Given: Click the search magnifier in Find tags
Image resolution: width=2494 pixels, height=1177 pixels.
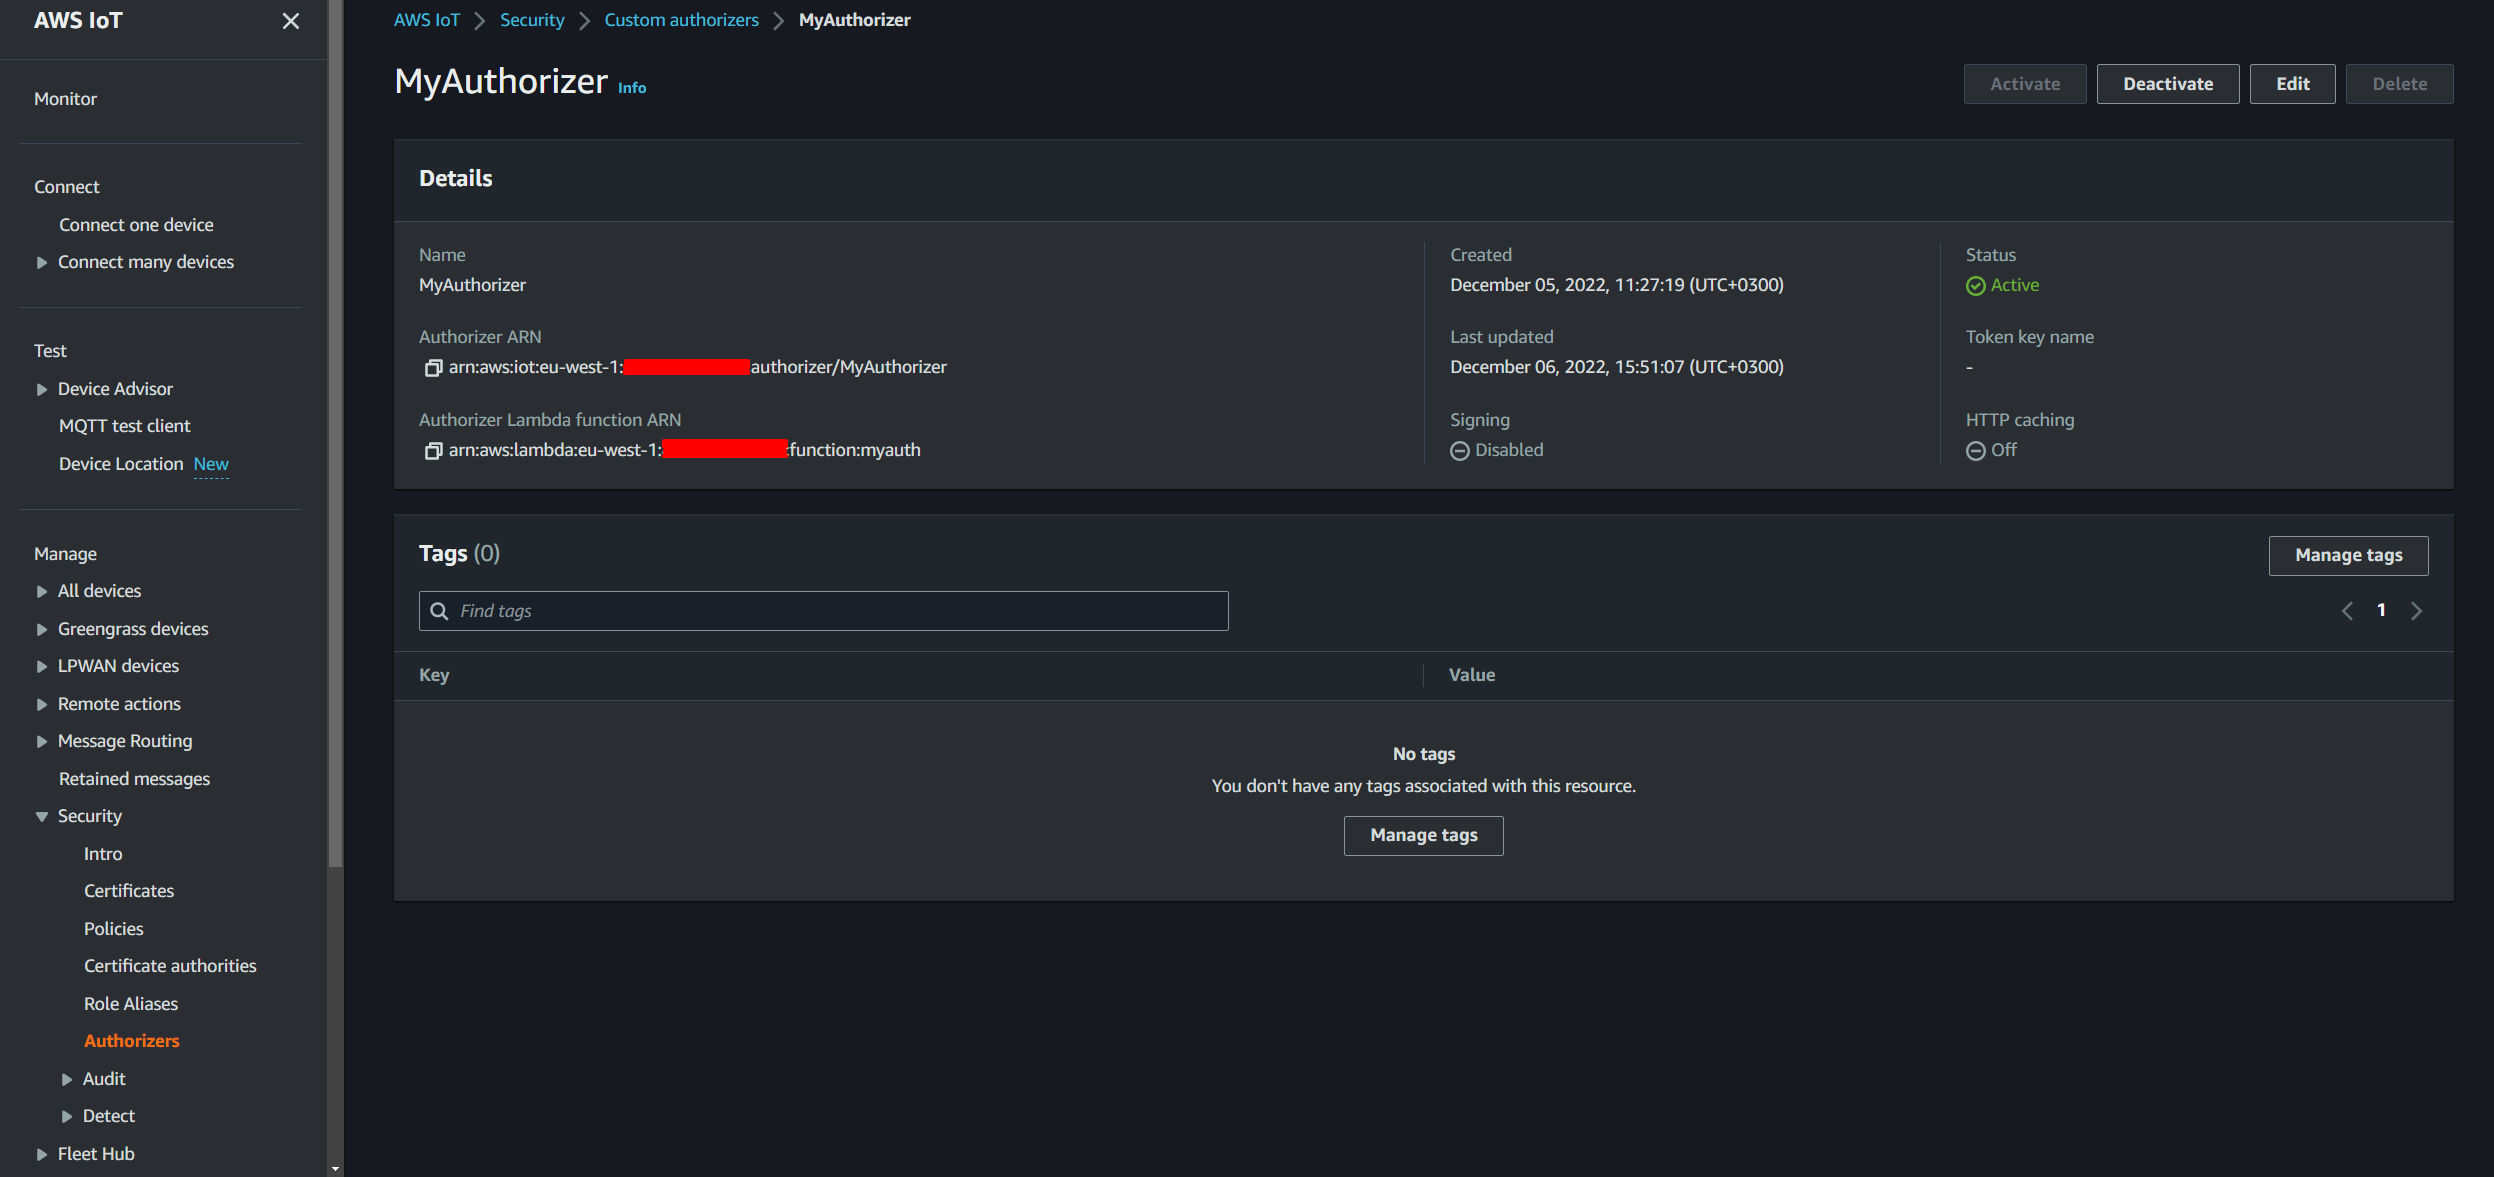Looking at the screenshot, I should pos(441,610).
